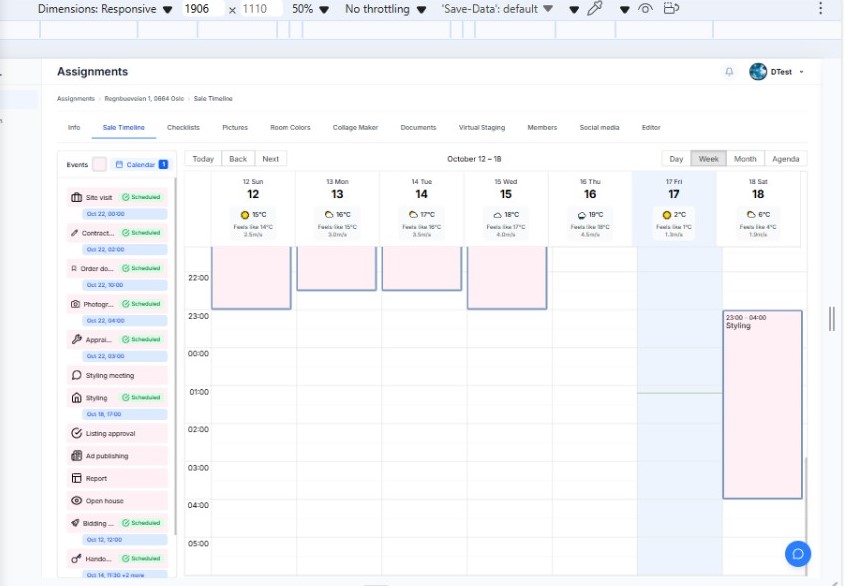Expand the DTest user menu arrow
The width and height of the screenshot is (844, 586).
[801, 72]
